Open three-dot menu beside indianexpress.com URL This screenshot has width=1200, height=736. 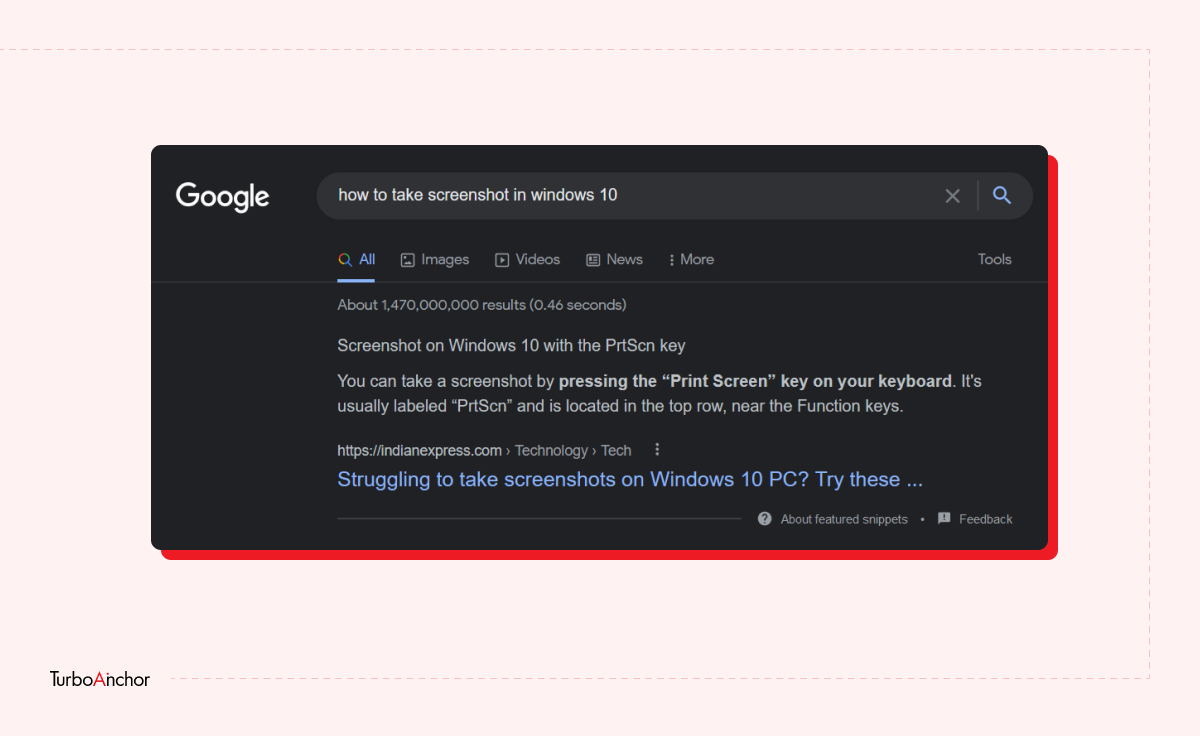point(657,450)
